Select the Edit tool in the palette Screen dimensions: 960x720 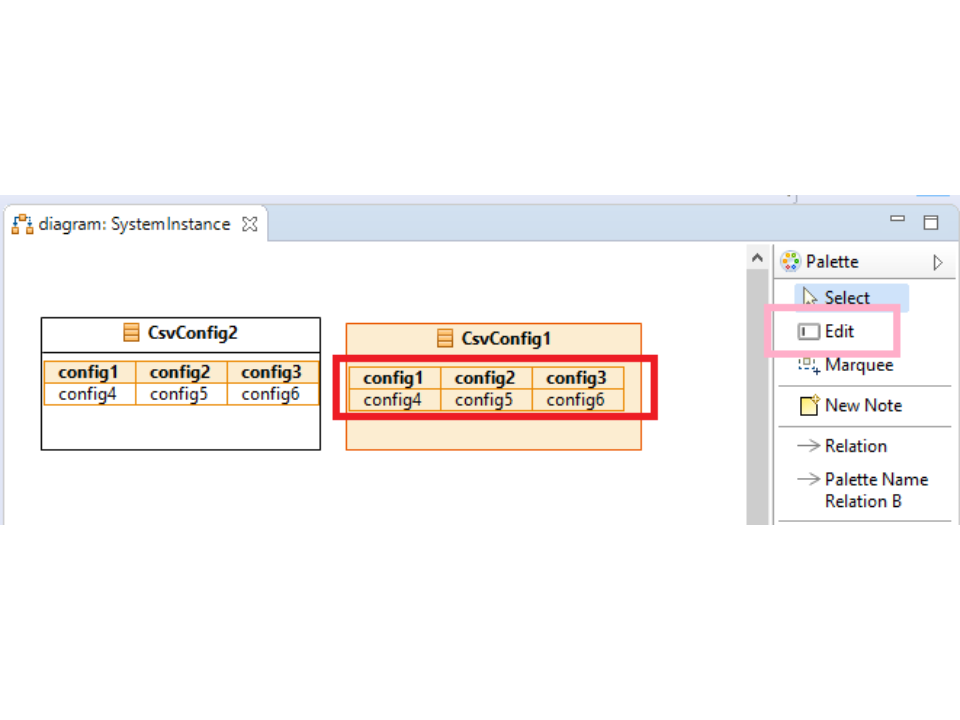pos(838,331)
